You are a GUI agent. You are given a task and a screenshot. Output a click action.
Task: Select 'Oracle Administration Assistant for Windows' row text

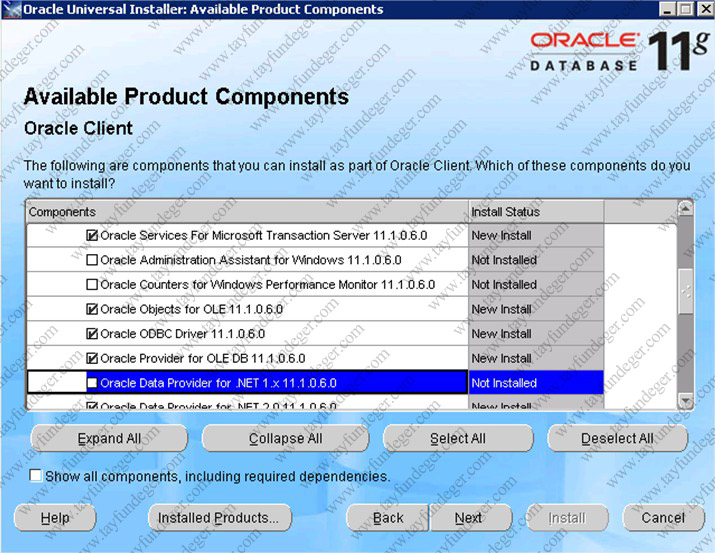point(251,260)
